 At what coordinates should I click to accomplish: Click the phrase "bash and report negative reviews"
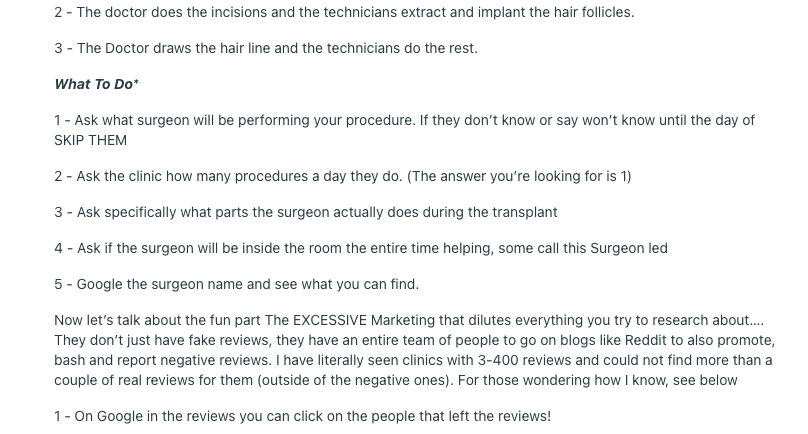tap(158, 360)
